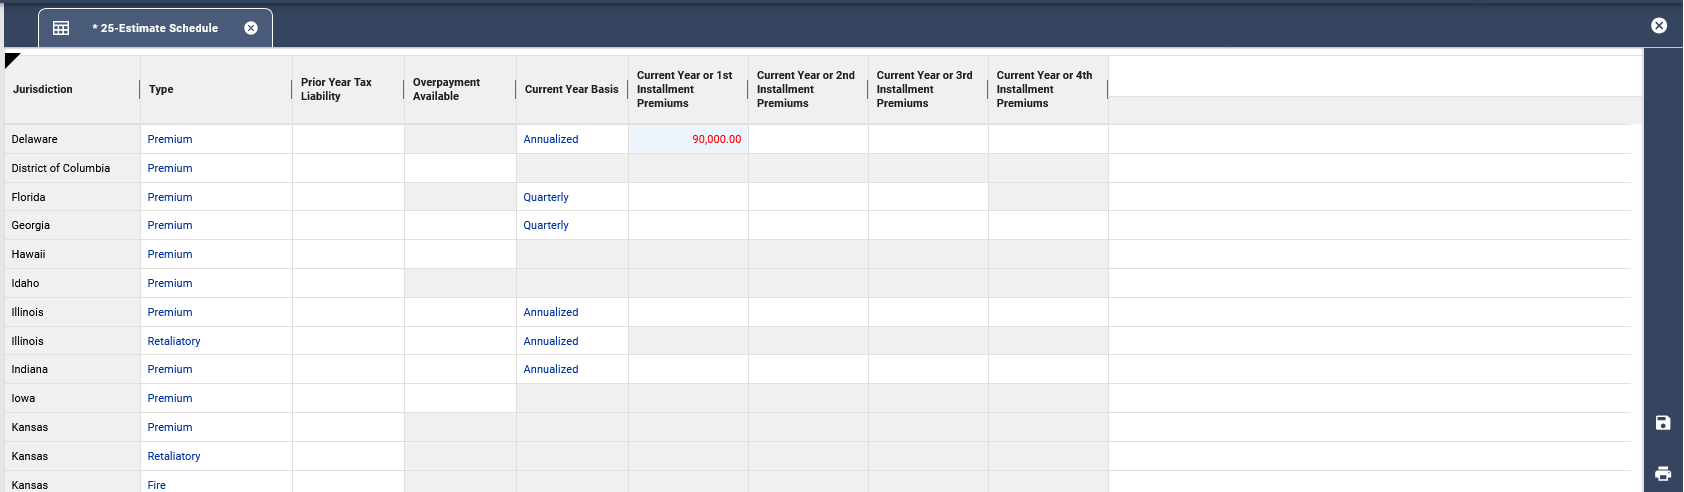
Task: Click the grid icon on the schedule tab
Action: pyautogui.click(x=61, y=28)
